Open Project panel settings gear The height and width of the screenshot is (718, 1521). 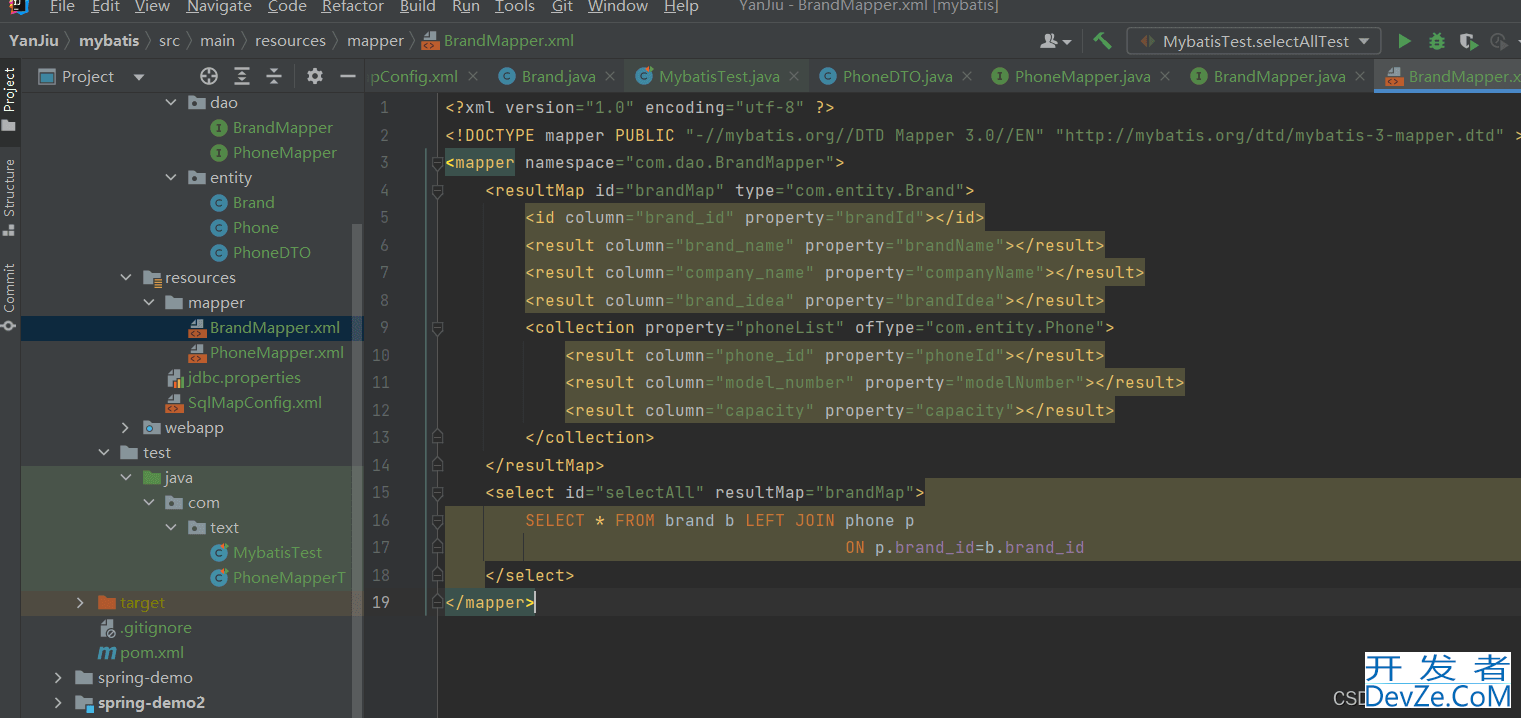(x=314, y=76)
